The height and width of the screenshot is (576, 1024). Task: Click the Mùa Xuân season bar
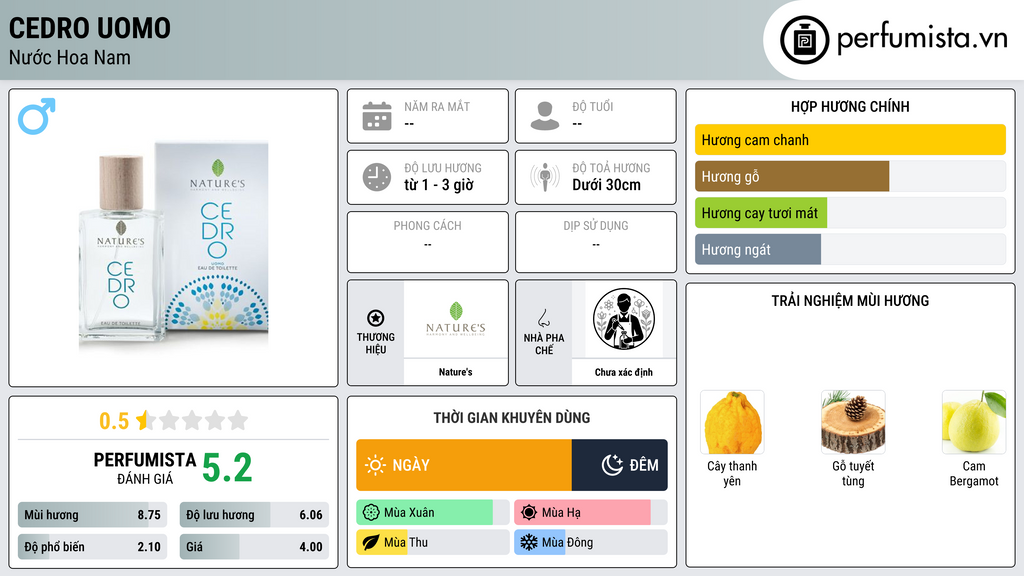[432, 513]
